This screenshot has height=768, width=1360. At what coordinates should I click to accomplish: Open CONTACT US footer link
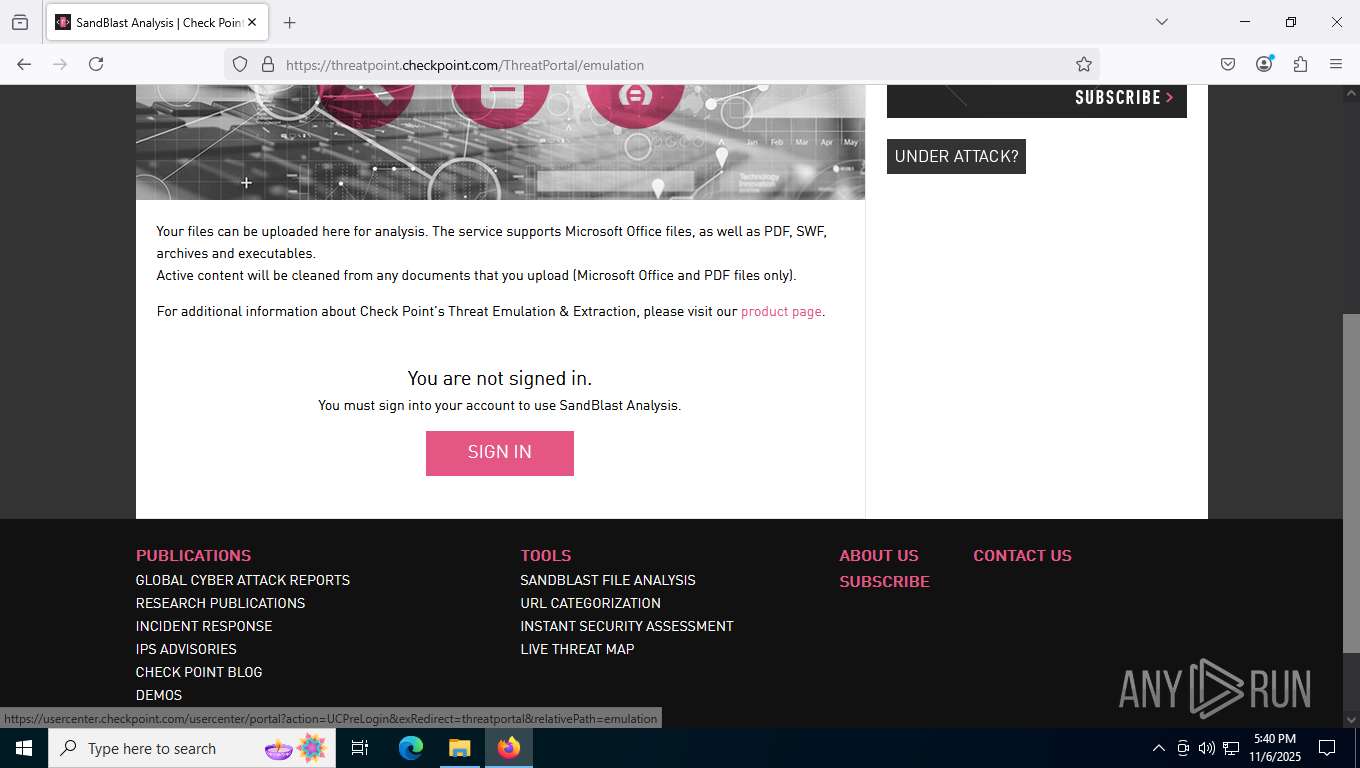(1022, 555)
